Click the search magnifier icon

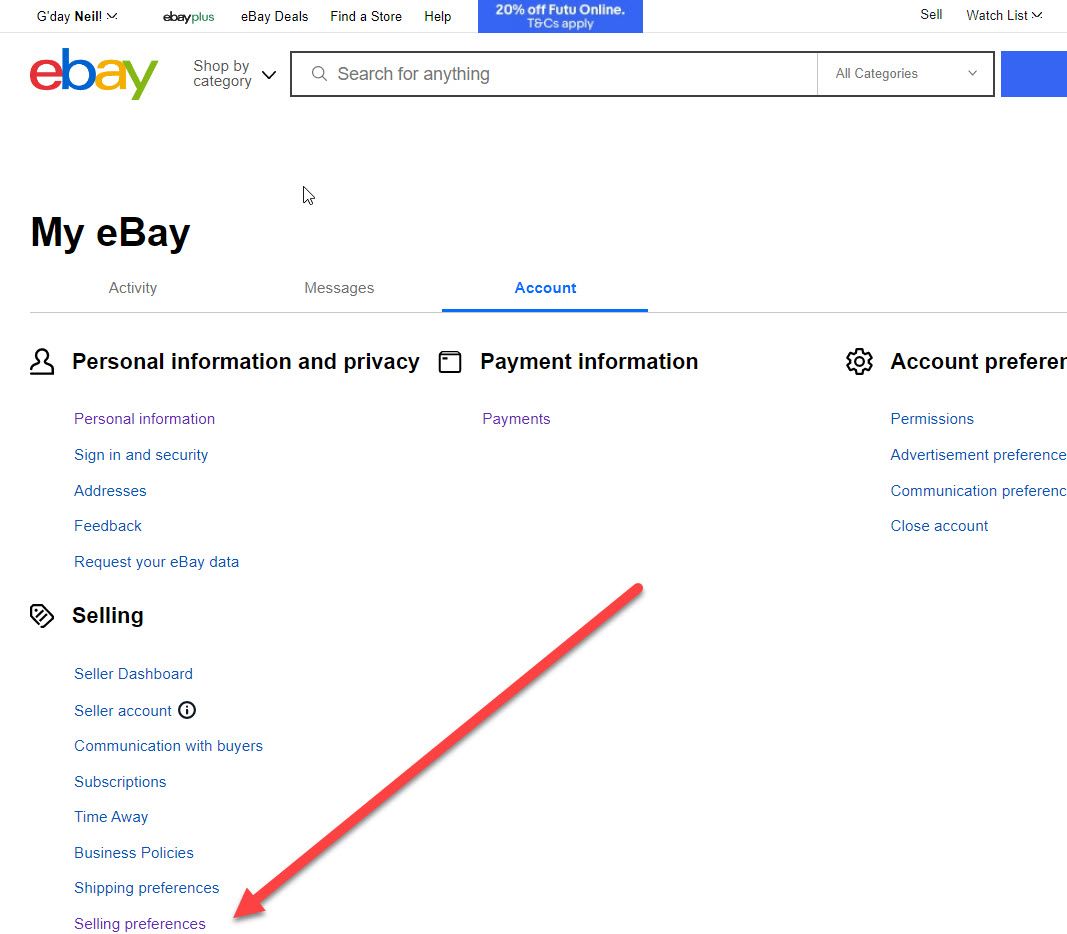[x=319, y=73]
